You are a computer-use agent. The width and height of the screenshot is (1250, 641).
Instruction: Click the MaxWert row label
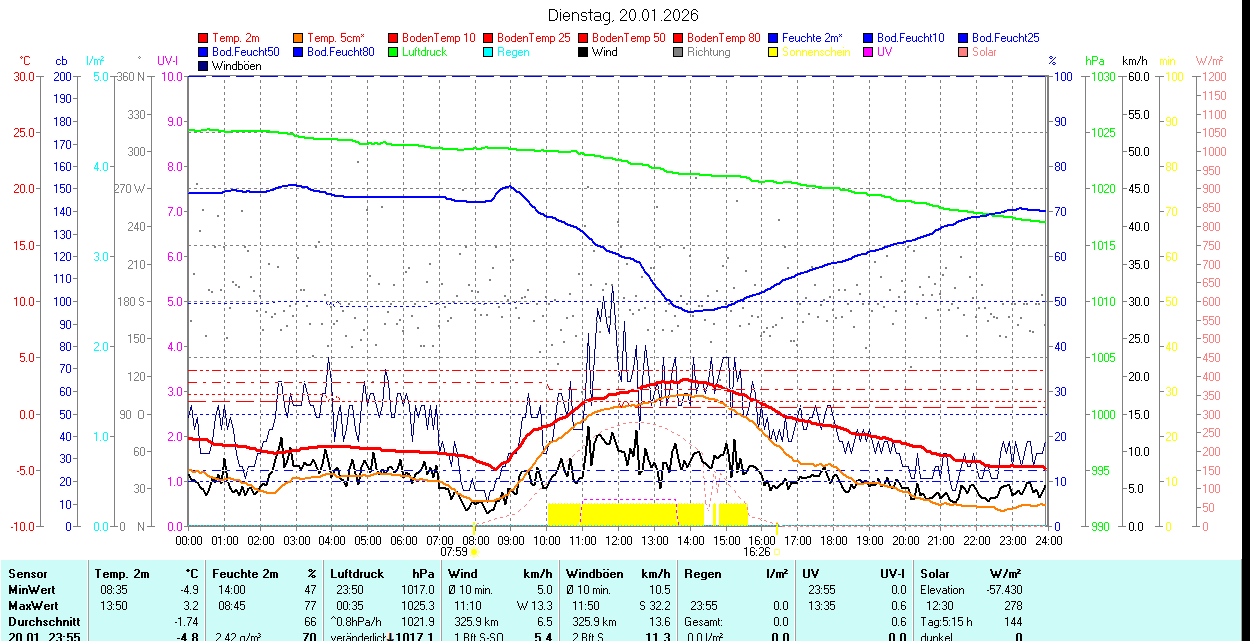tap(35, 606)
